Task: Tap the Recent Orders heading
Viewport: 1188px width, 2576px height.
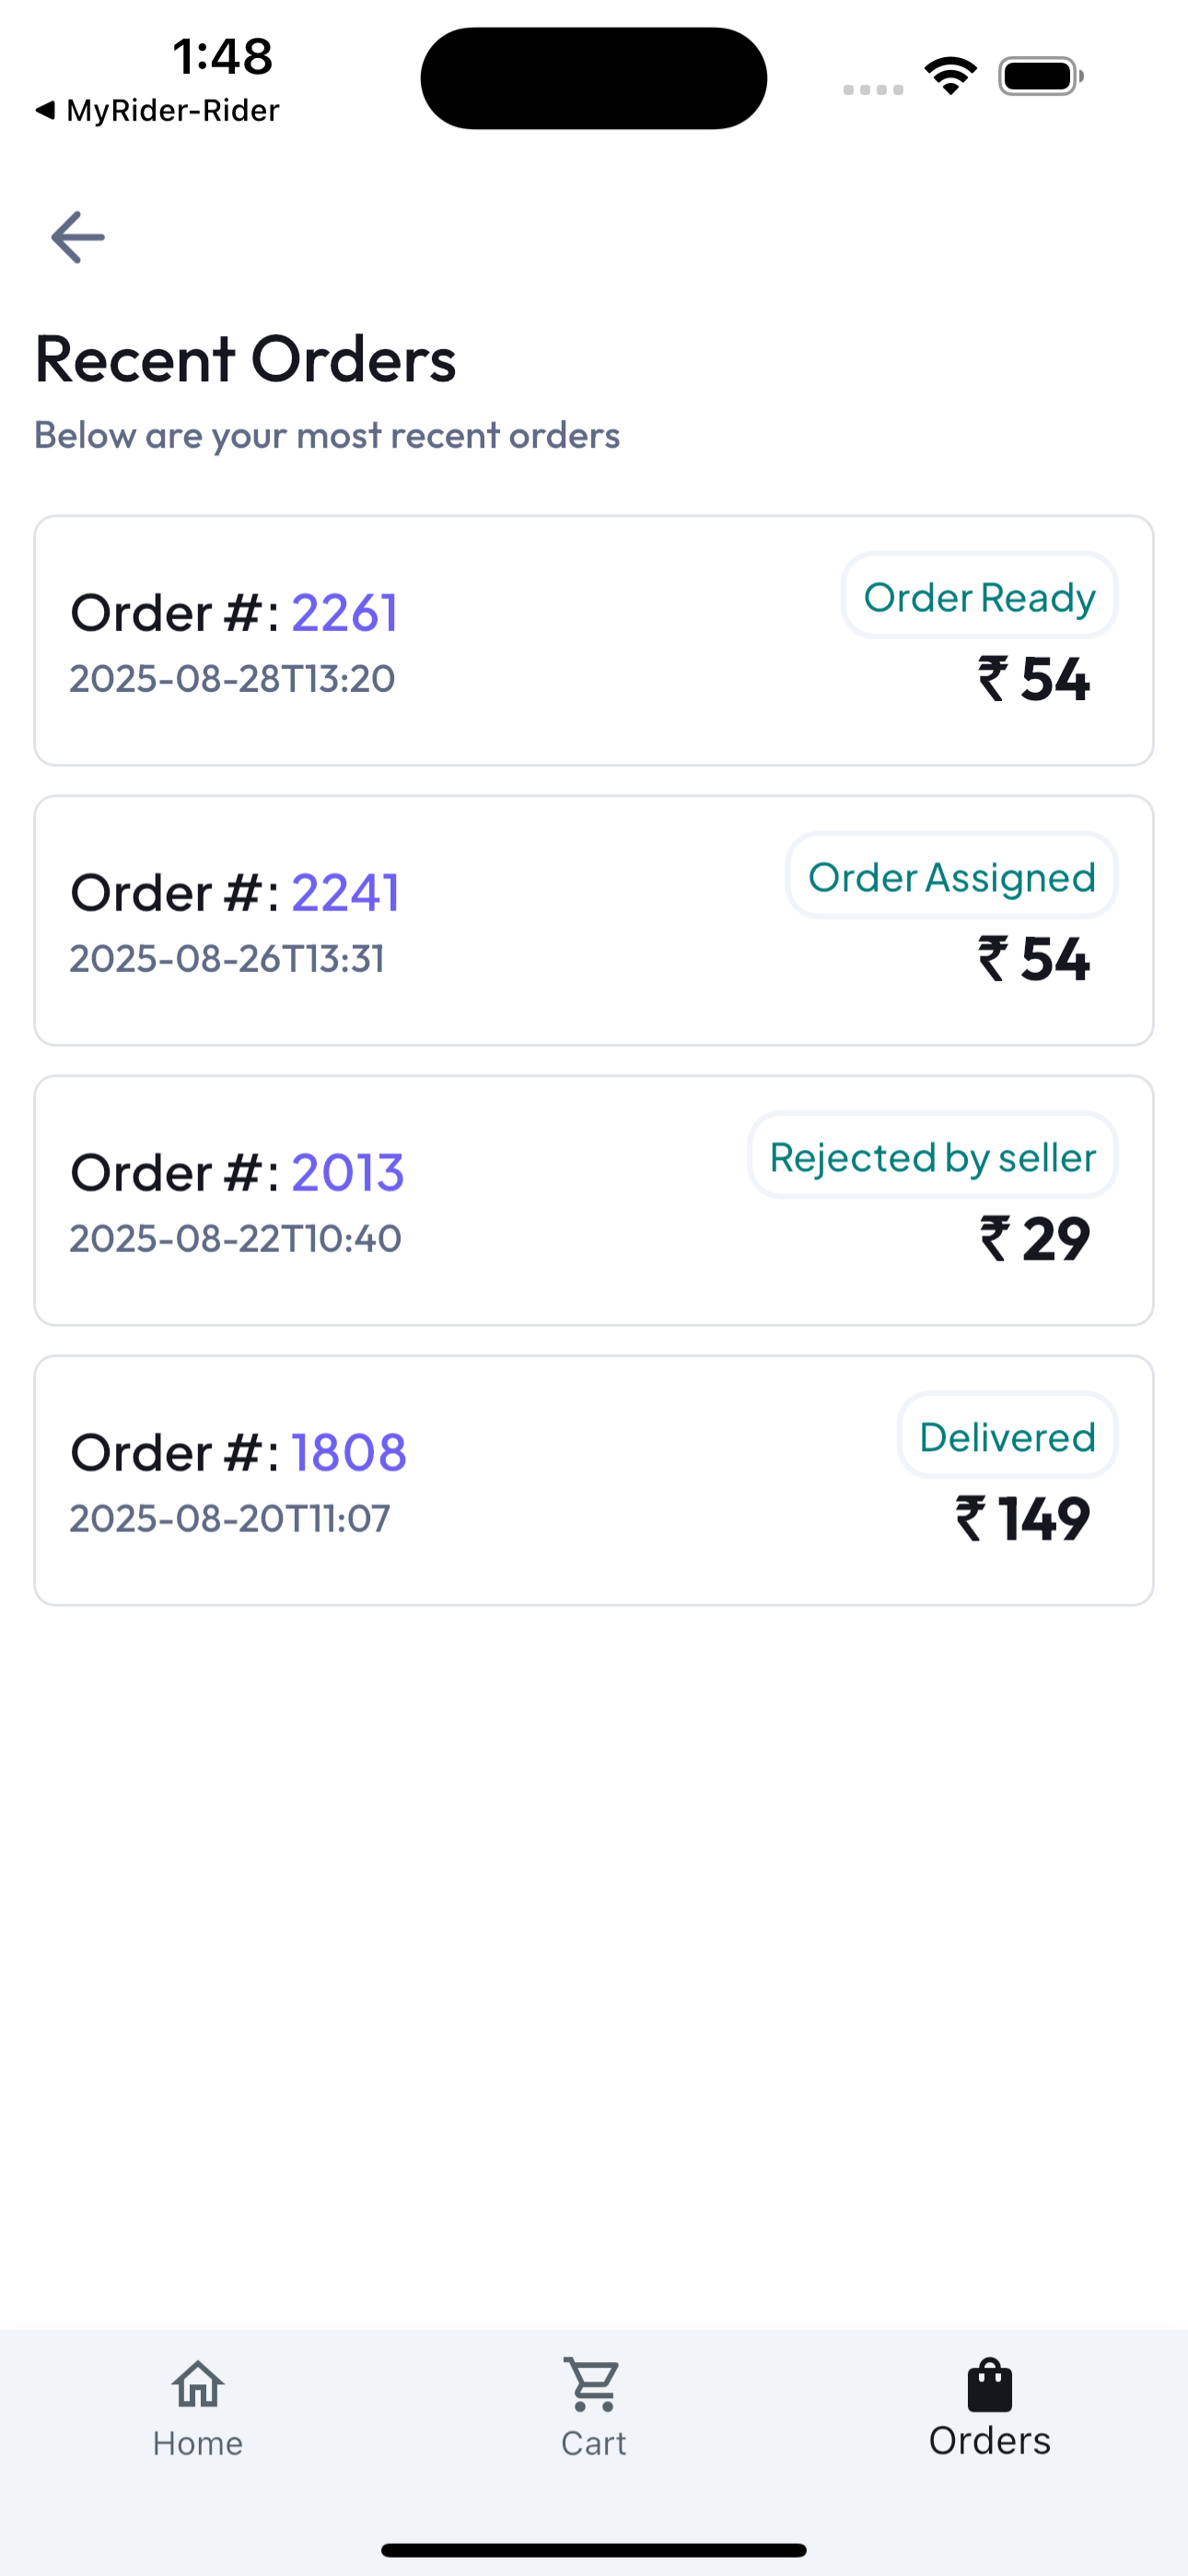Action: (246, 359)
